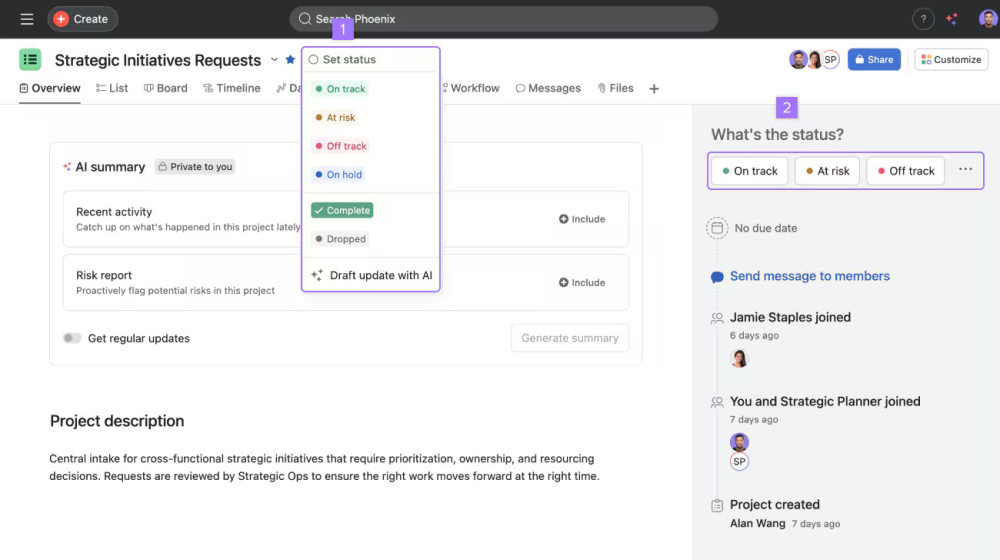Open the Customize panel
The height and width of the screenshot is (560, 1000).
[951, 60]
